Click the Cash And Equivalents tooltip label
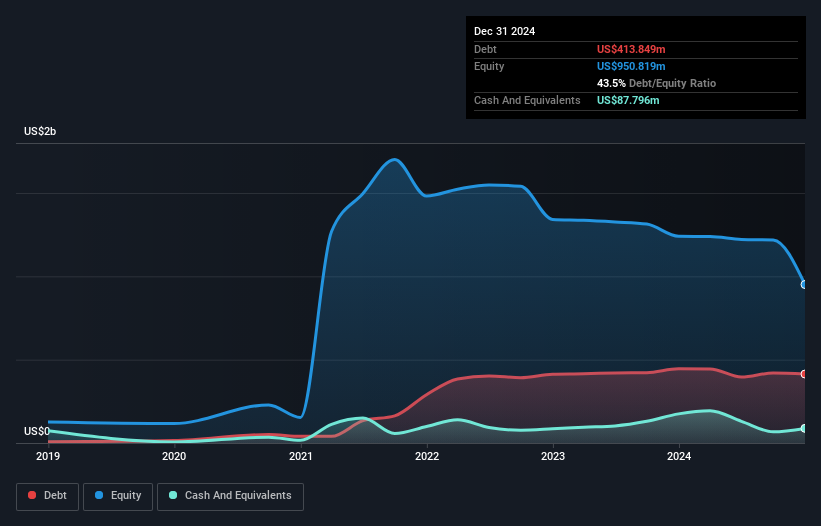821x526 pixels. pos(527,100)
